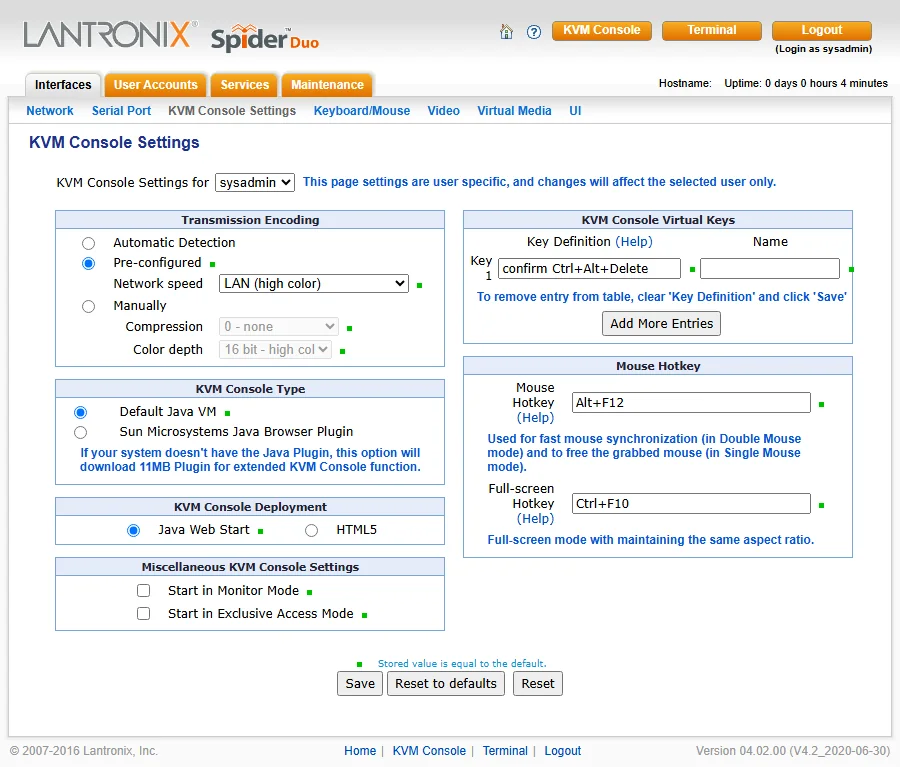Enable Start in Exclusive Access Mode

click(x=143, y=614)
